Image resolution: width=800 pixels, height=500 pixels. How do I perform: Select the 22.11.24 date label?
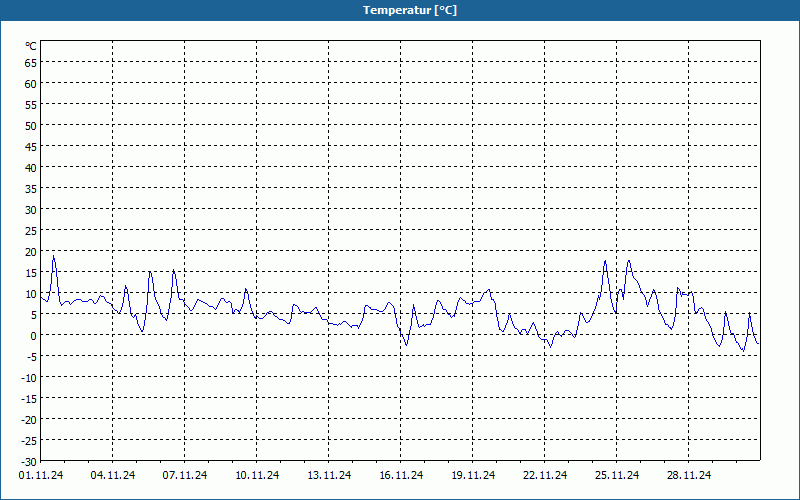[x=545, y=476]
